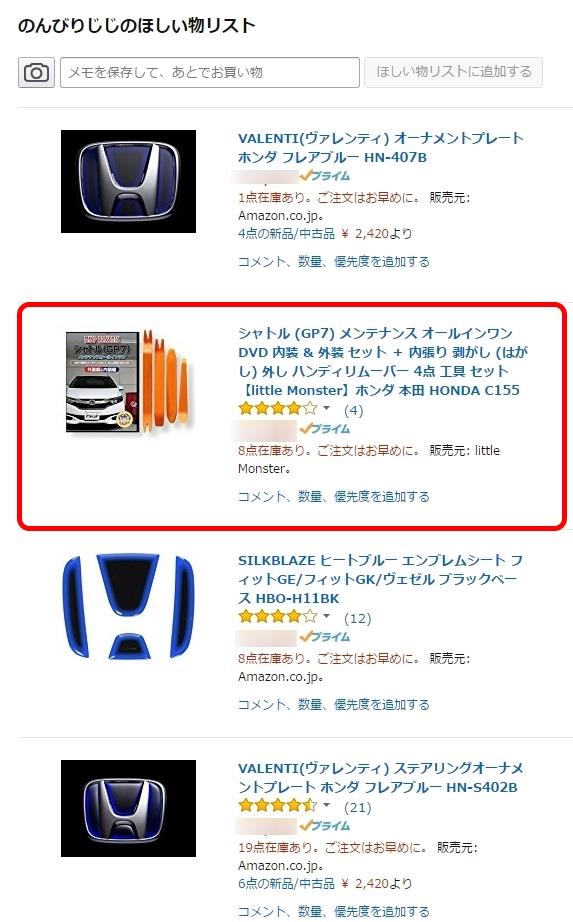This screenshot has width=573, height=922.
Task: Open the (12) reviews count link
Action: point(358,618)
